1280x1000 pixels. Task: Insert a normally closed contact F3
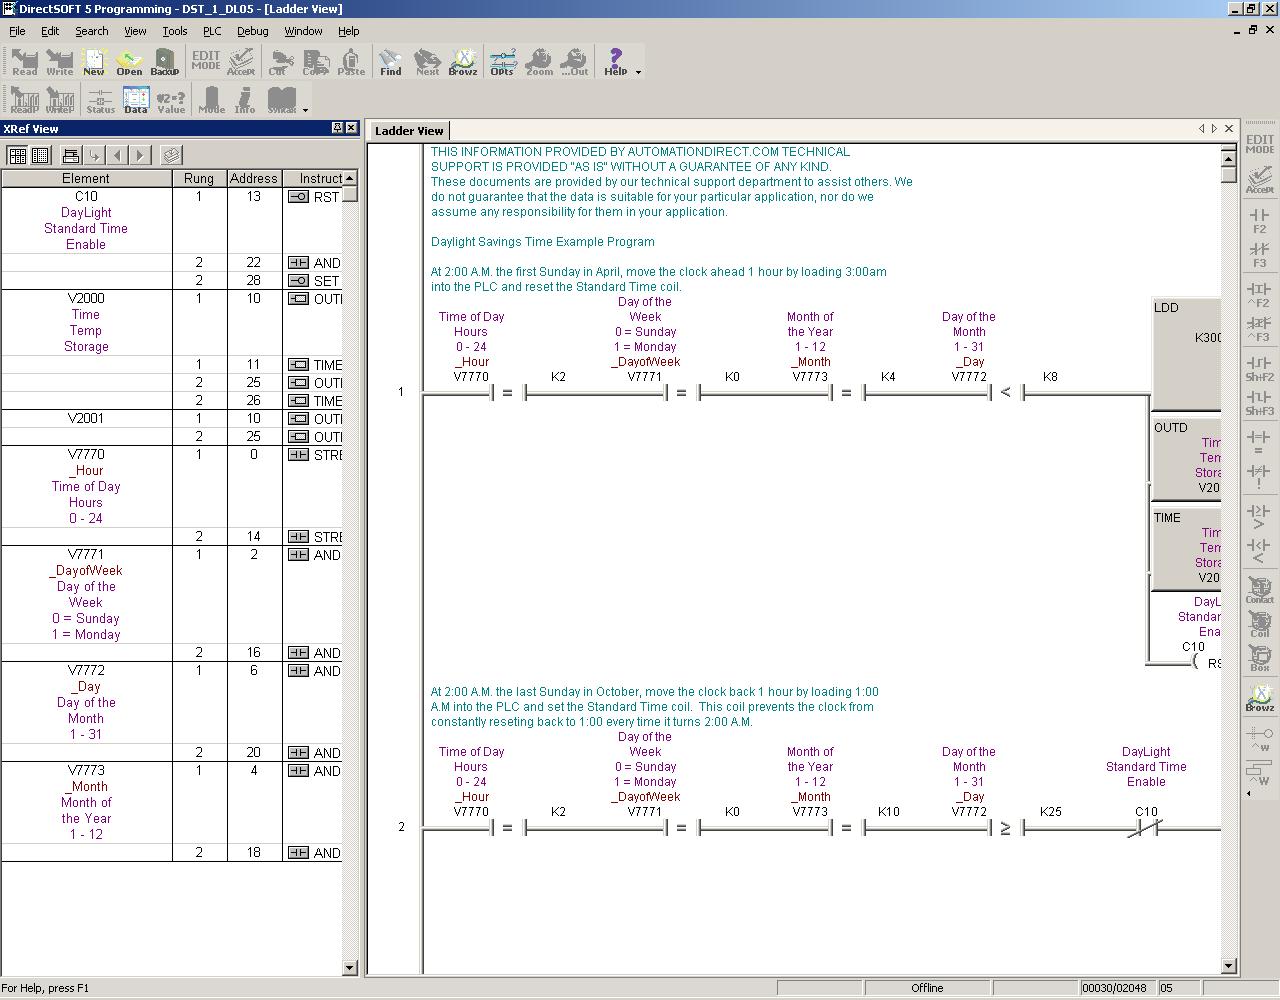coord(1260,255)
